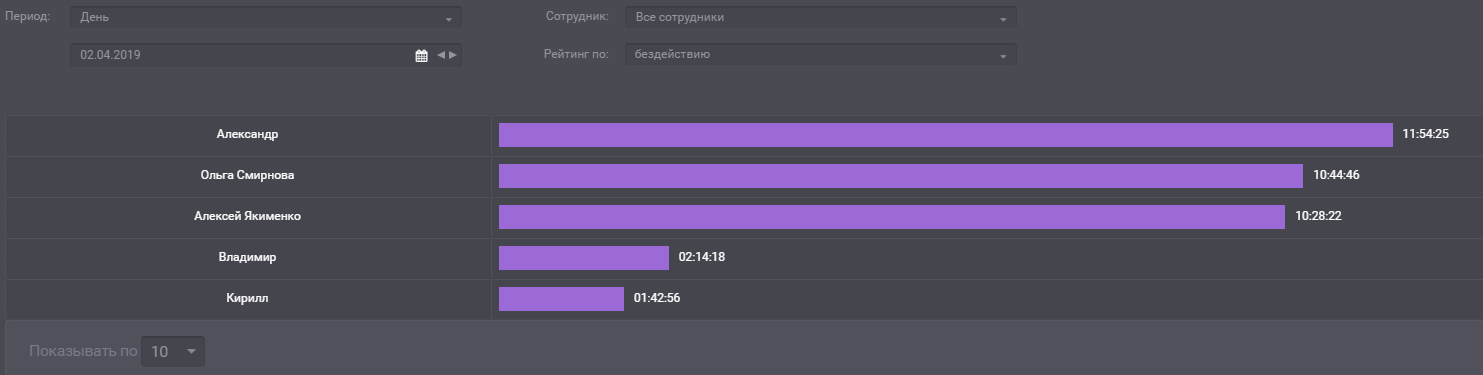Image resolution: width=1483 pixels, height=375 pixels.
Task: Select employee Владимир row
Action: [247, 257]
